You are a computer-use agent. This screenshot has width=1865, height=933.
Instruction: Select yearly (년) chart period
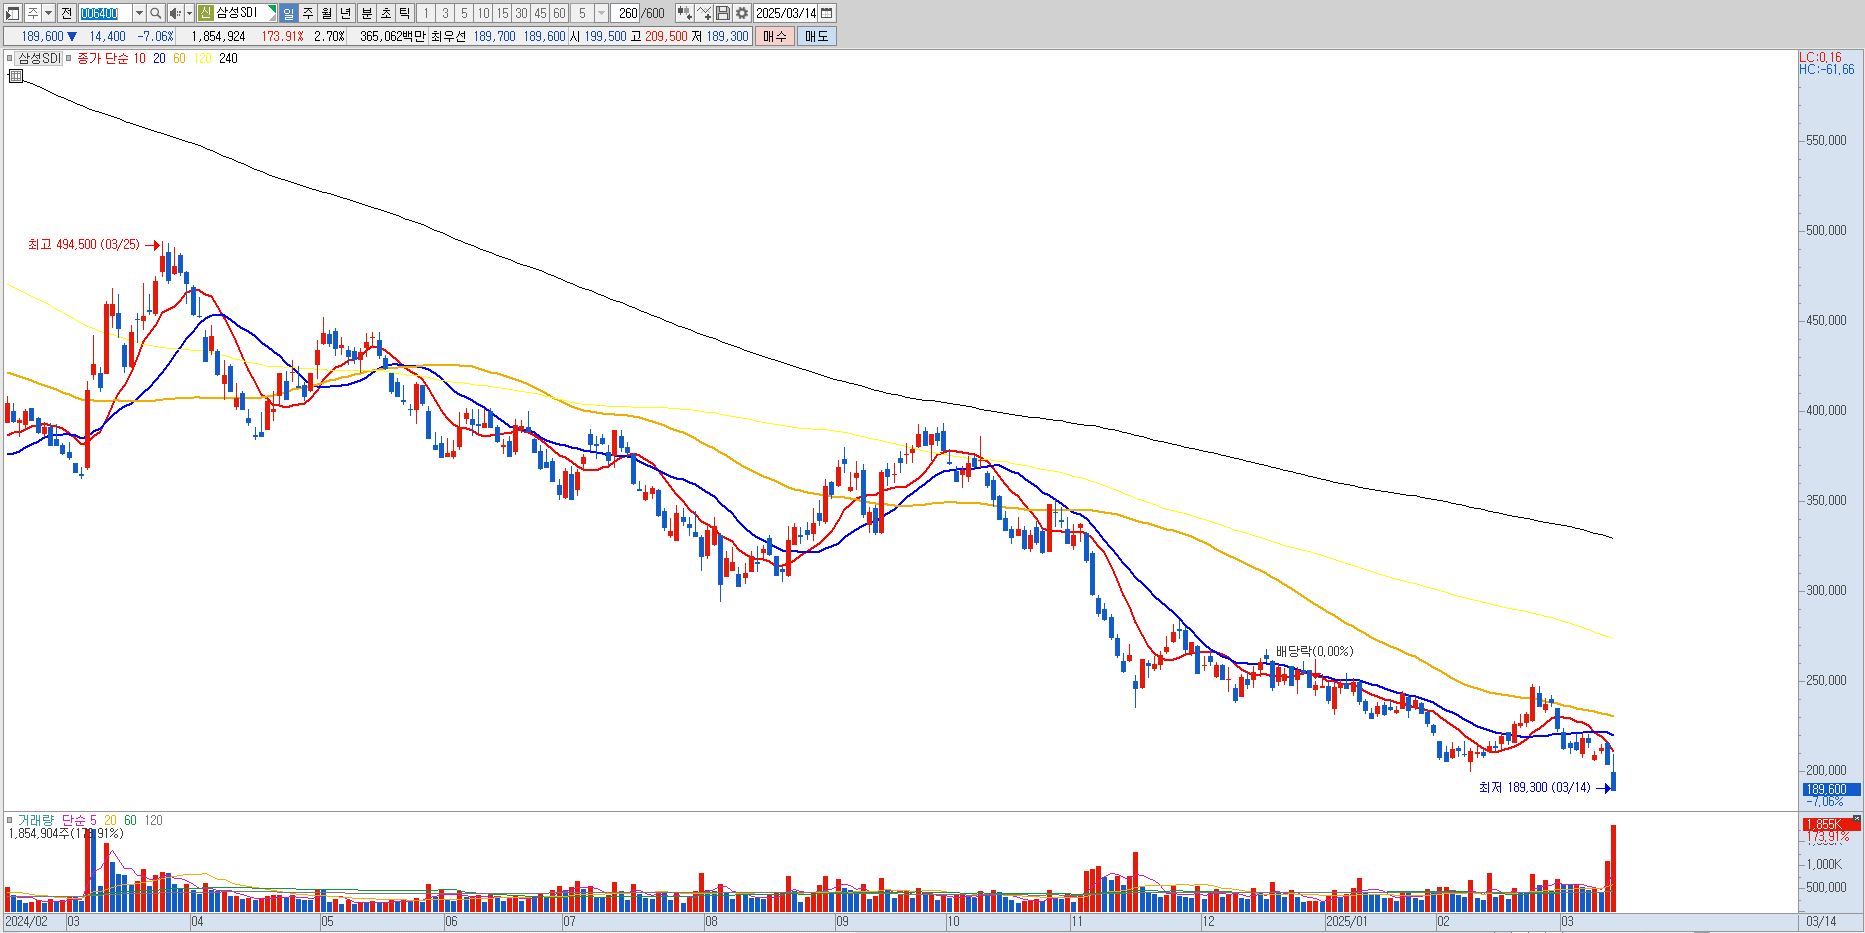(x=346, y=13)
